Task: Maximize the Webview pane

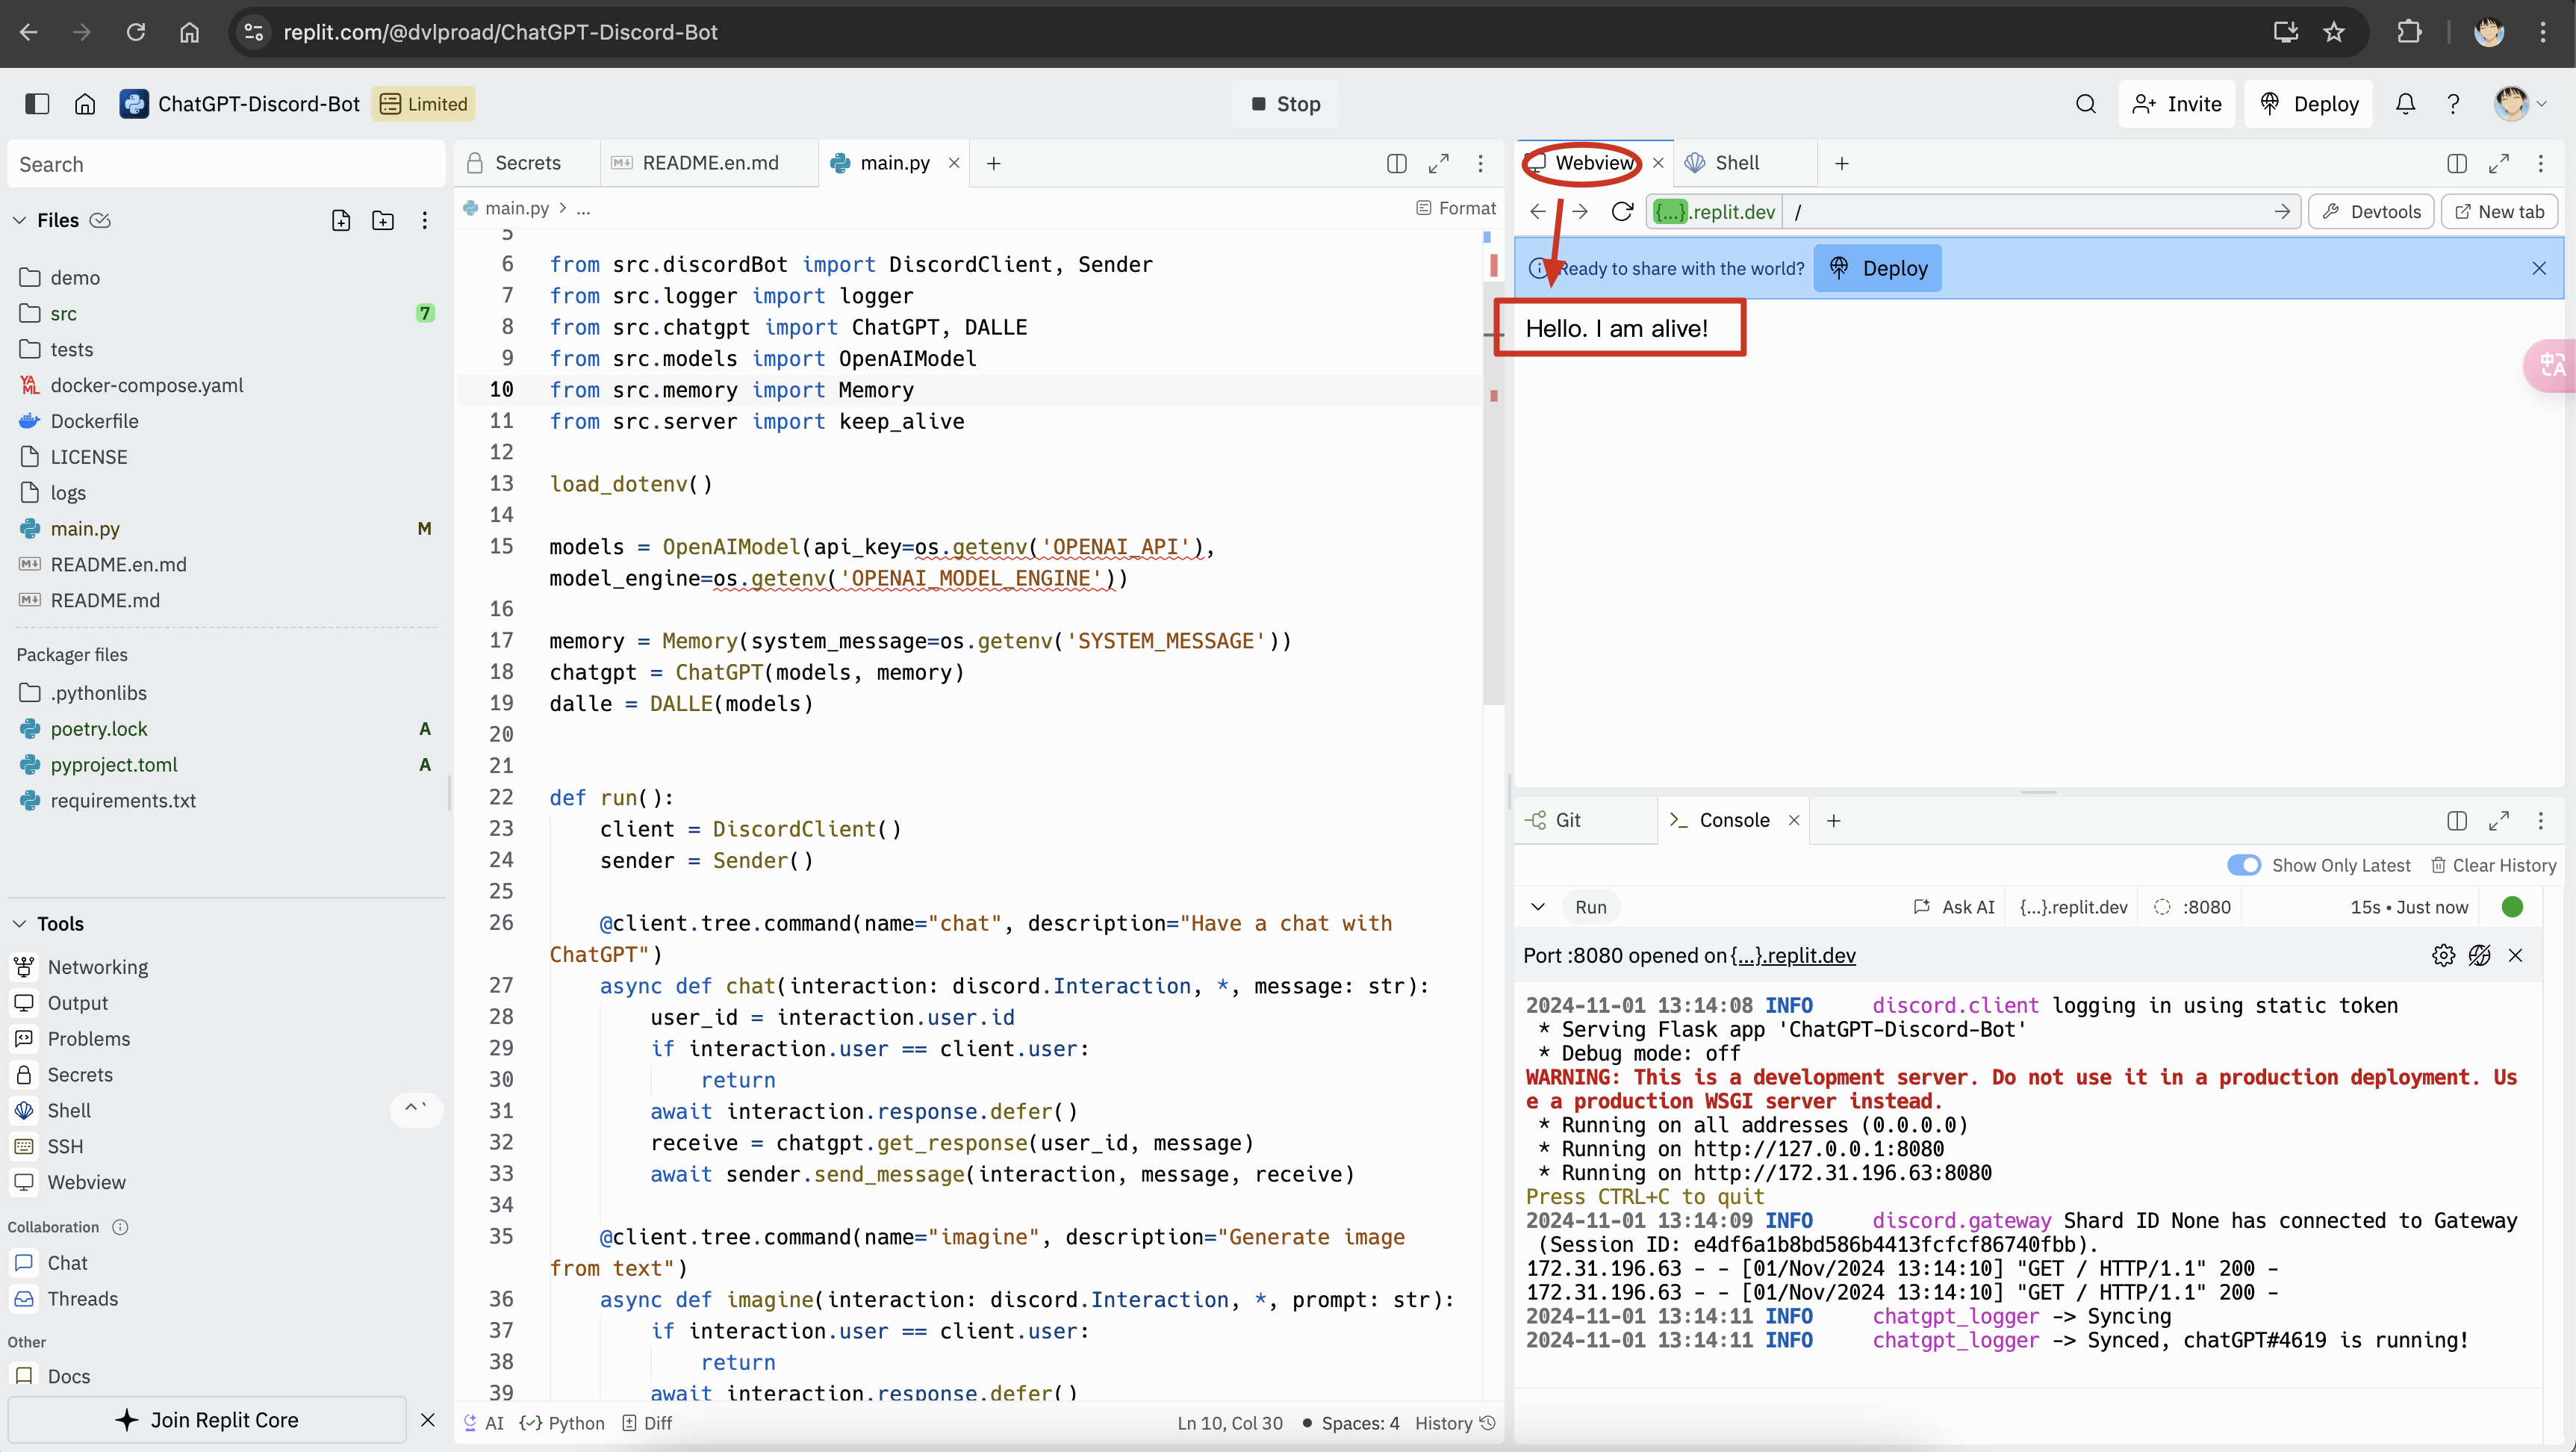Action: tap(2499, 163)
